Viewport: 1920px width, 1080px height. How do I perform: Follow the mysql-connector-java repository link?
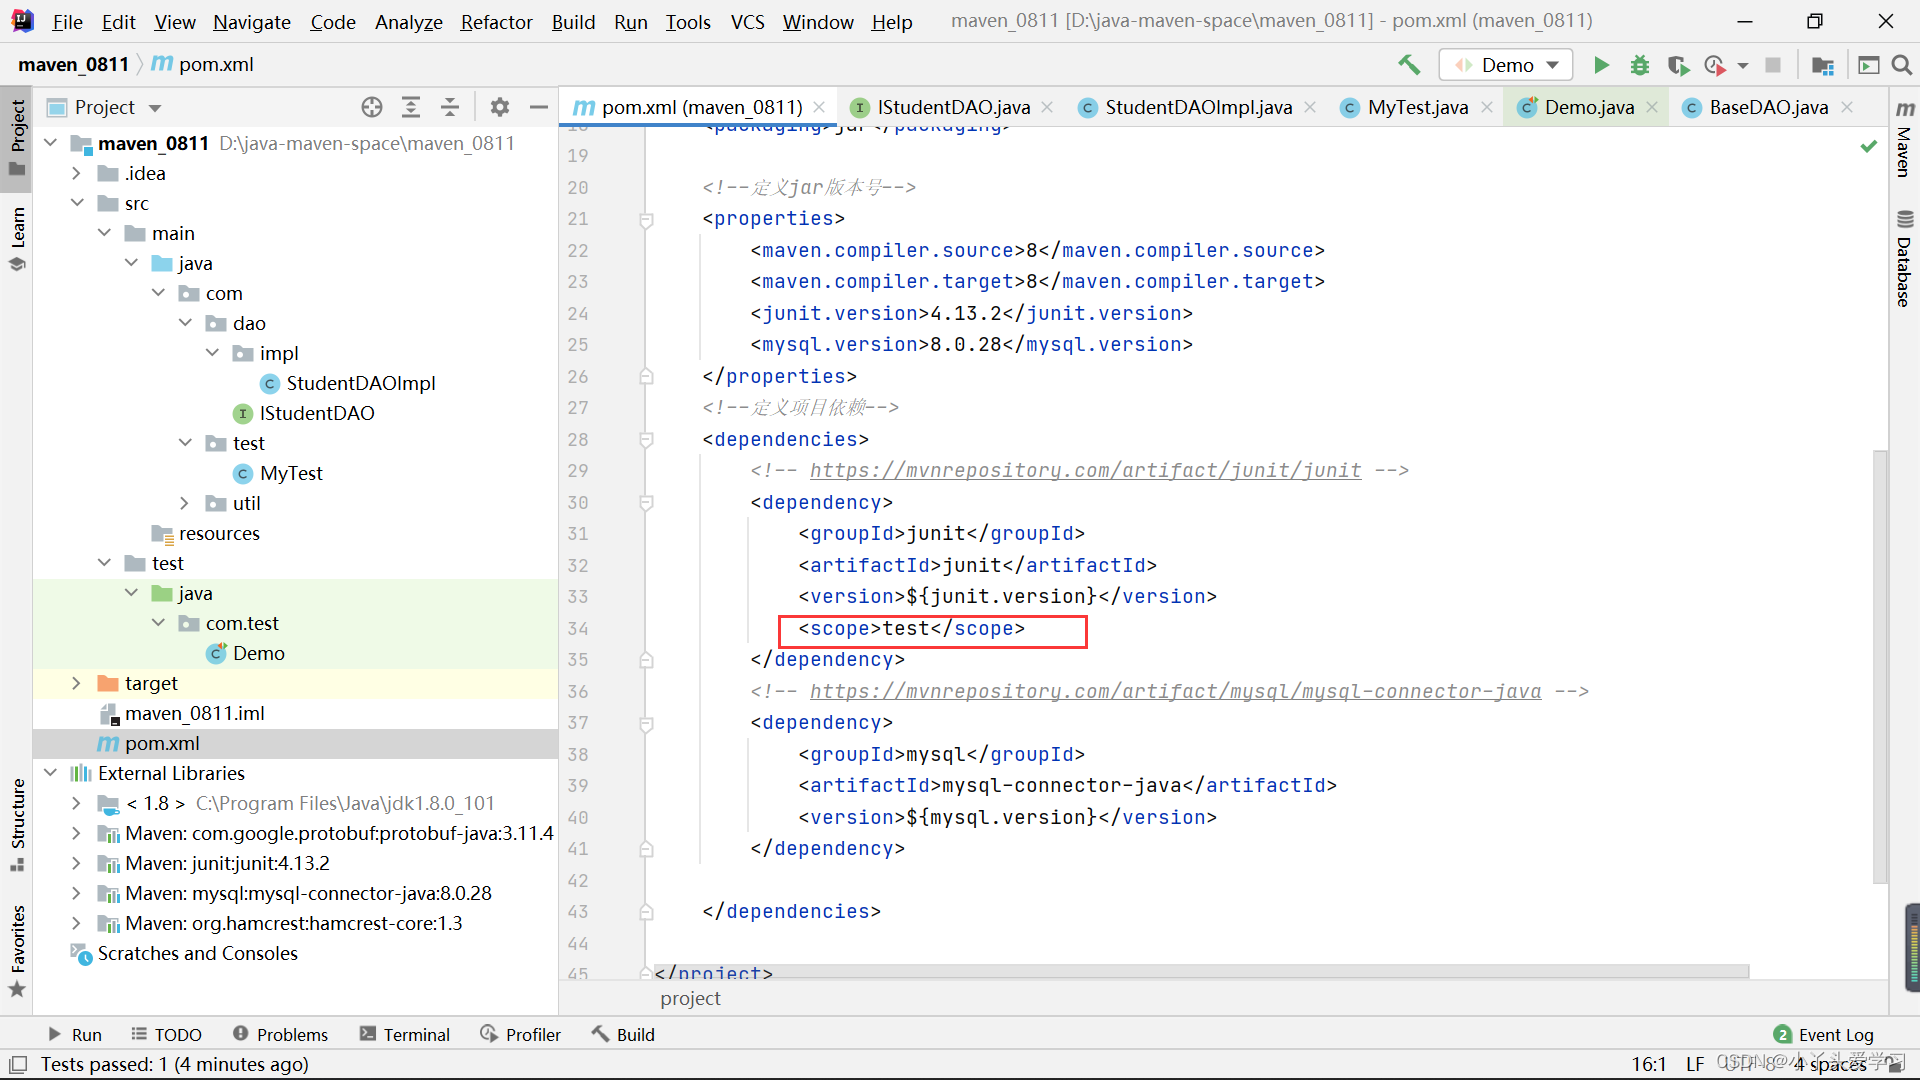click(x=1175, y=692)
